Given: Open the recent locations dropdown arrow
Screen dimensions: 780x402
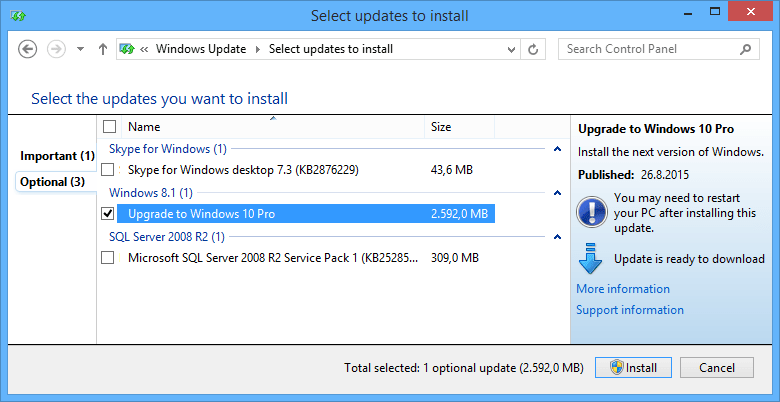Looking at the screenshot, I should (81, 49).
